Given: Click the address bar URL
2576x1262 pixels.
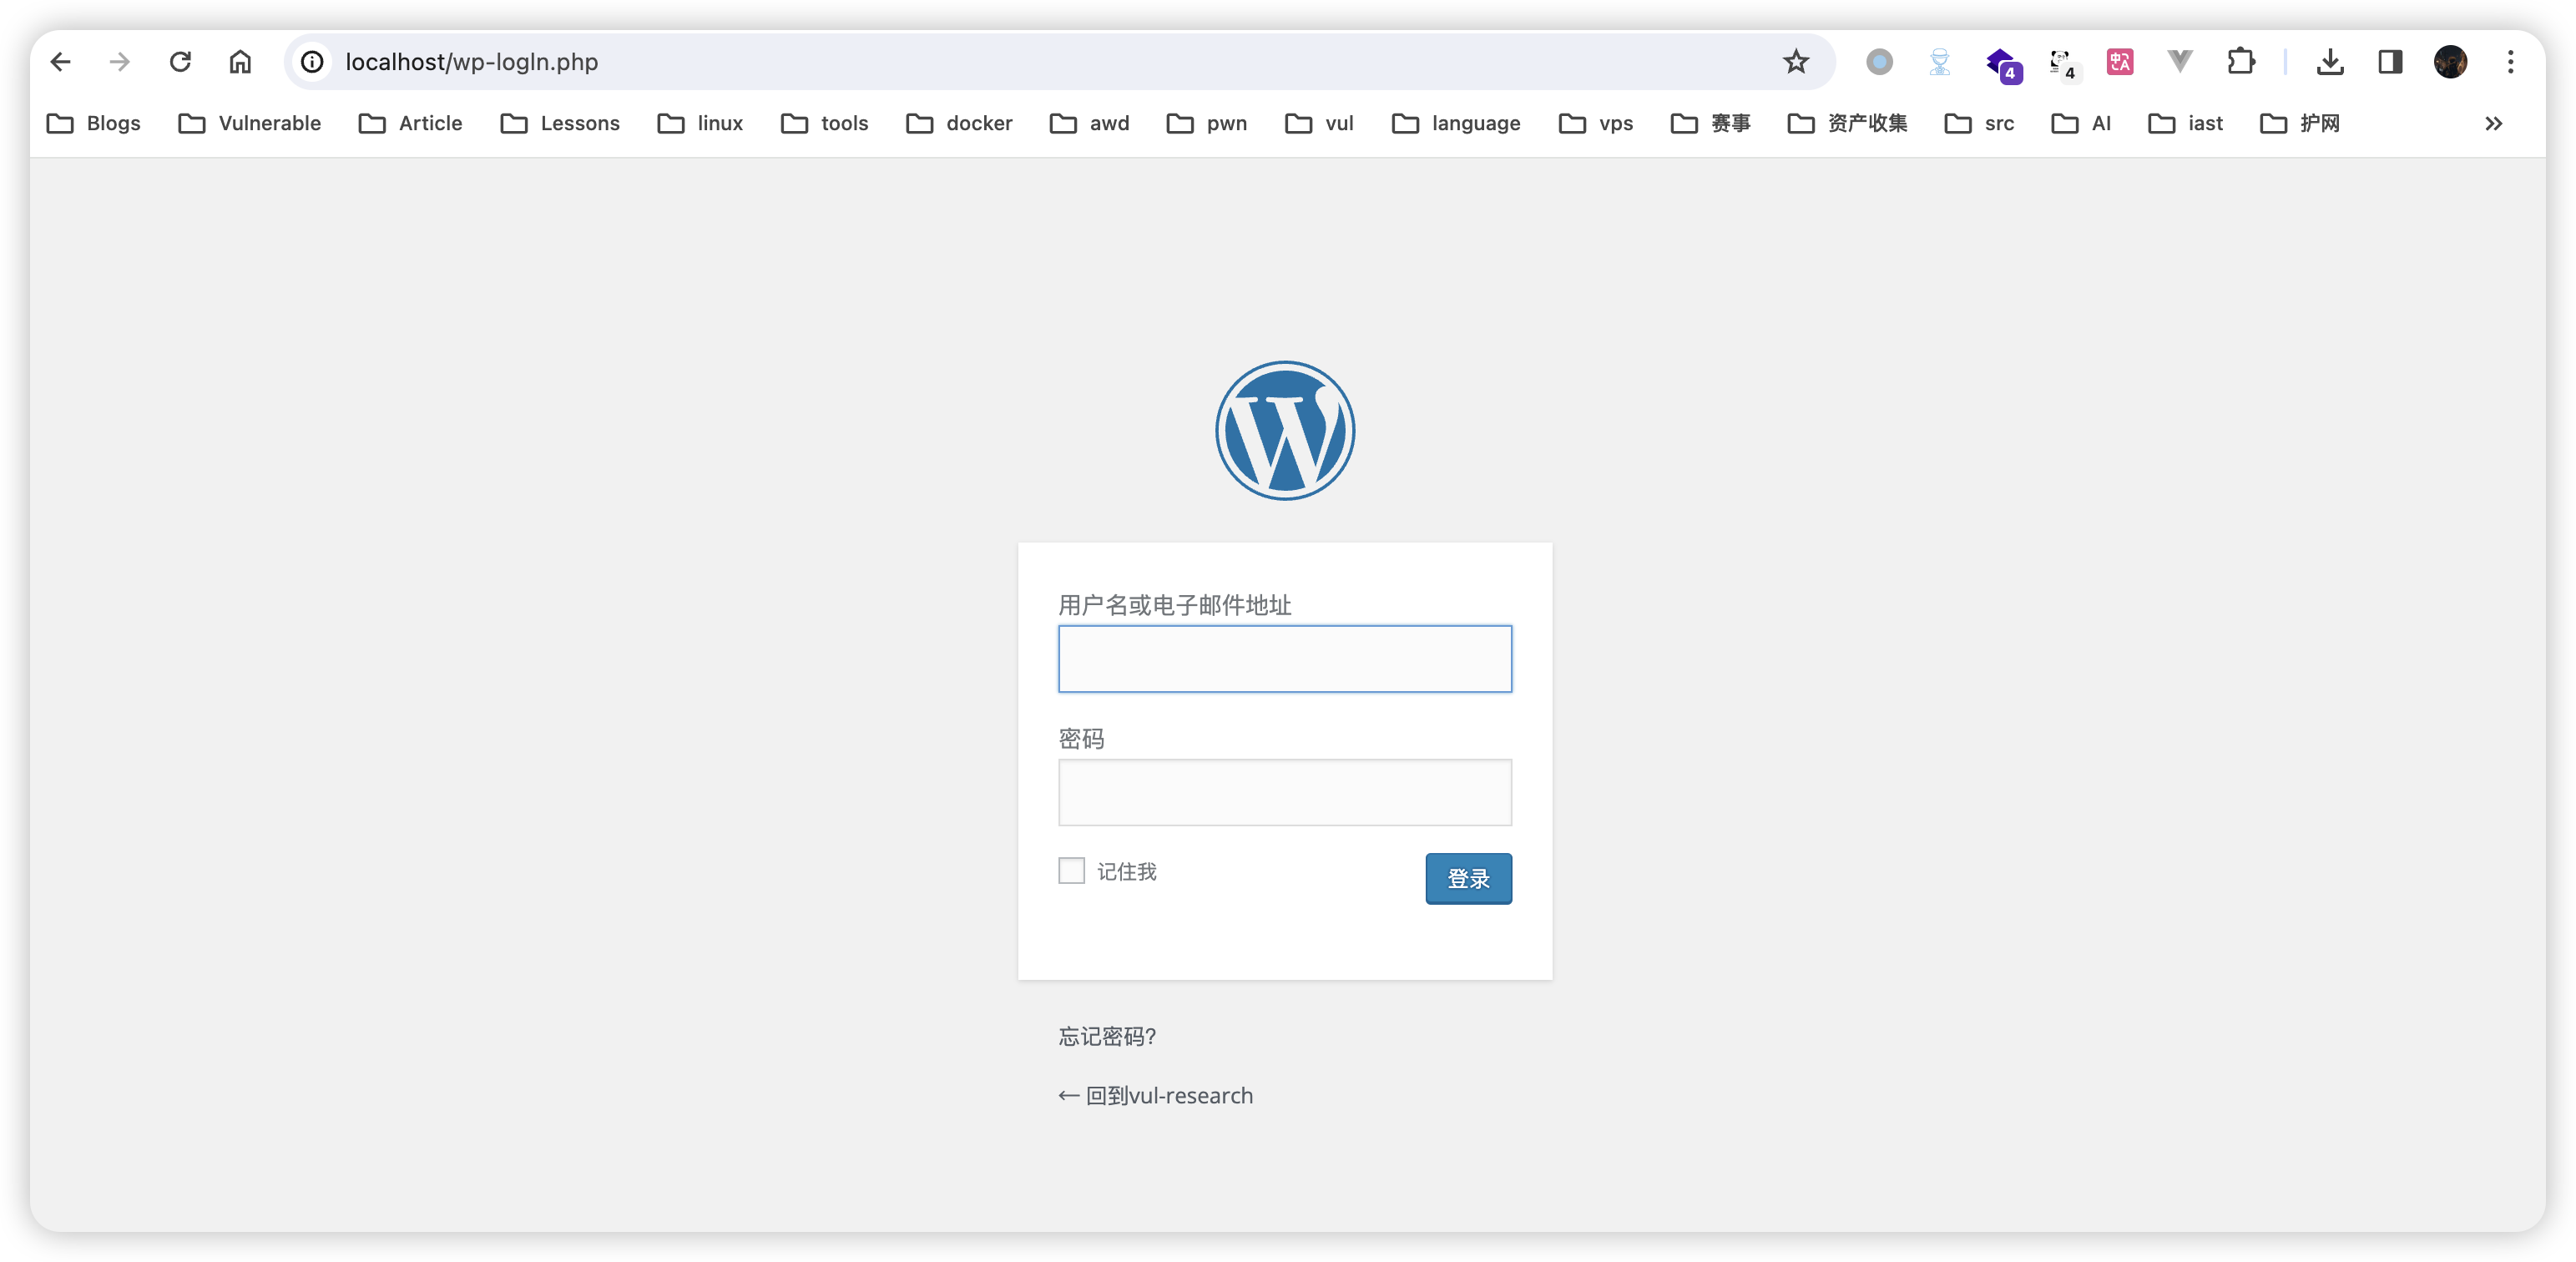Looking at the screenshot, I should (471, 62).
